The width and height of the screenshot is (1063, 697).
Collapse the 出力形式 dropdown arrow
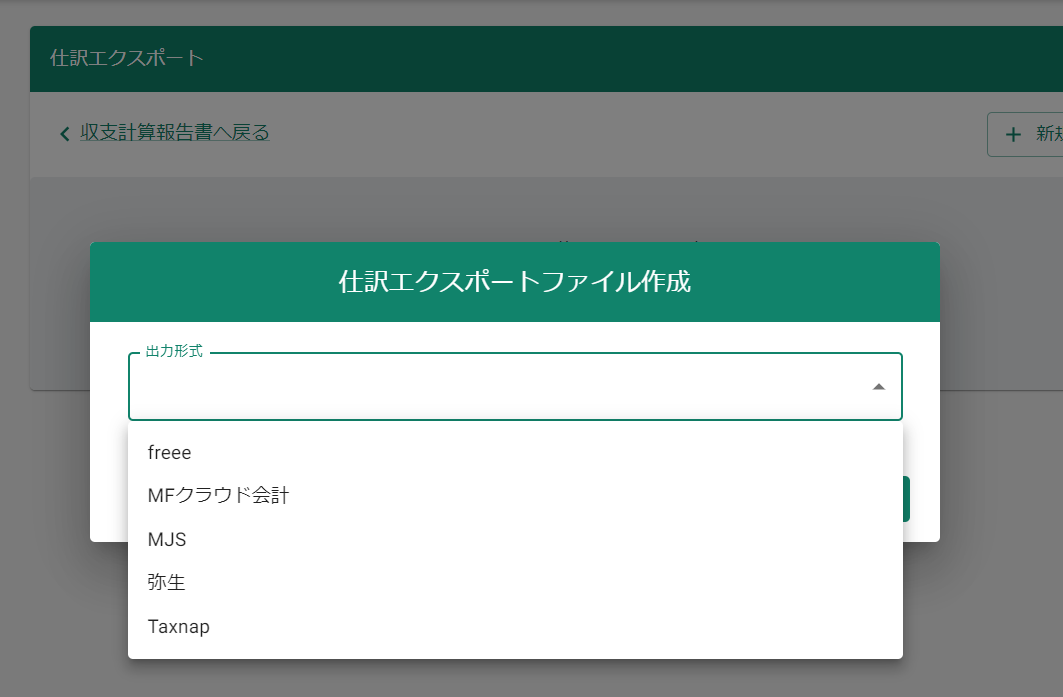[879, 386]
